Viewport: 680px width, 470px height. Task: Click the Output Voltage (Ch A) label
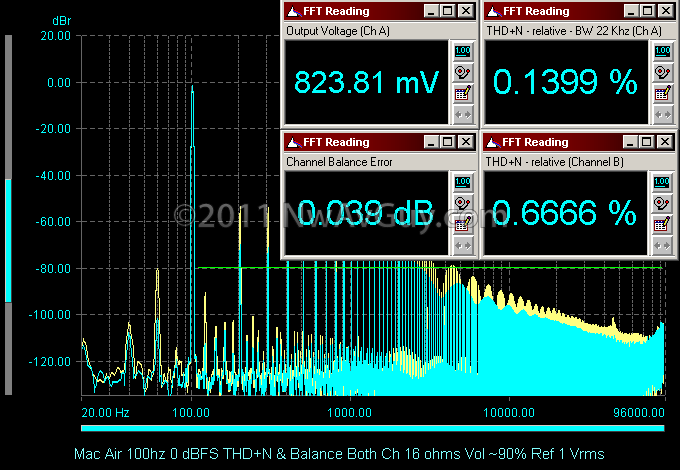point(338,31)
